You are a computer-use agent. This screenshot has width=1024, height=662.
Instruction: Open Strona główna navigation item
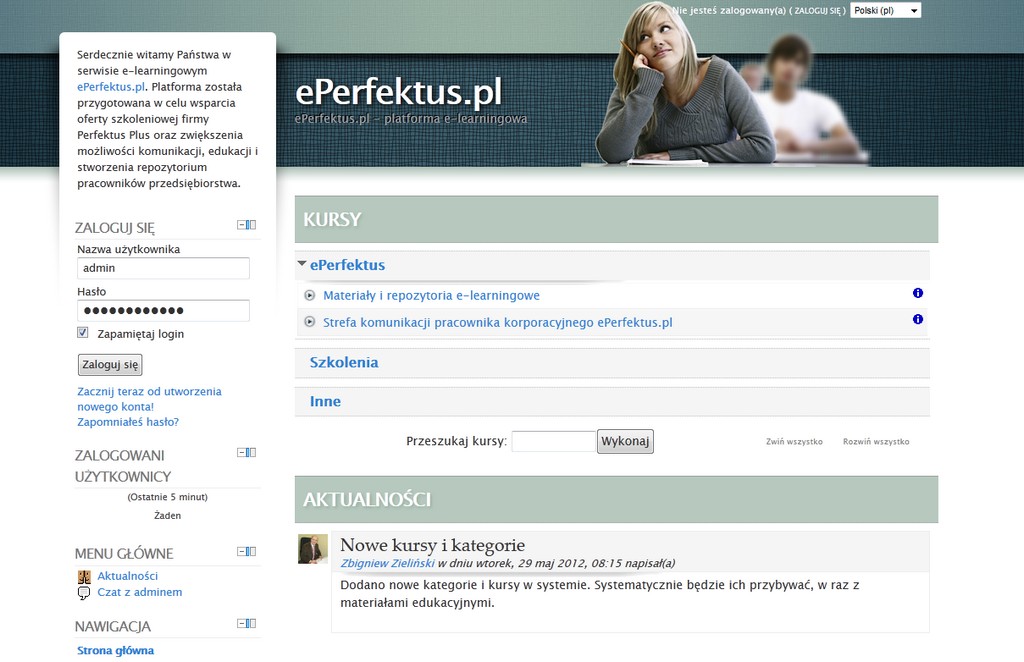116,650
